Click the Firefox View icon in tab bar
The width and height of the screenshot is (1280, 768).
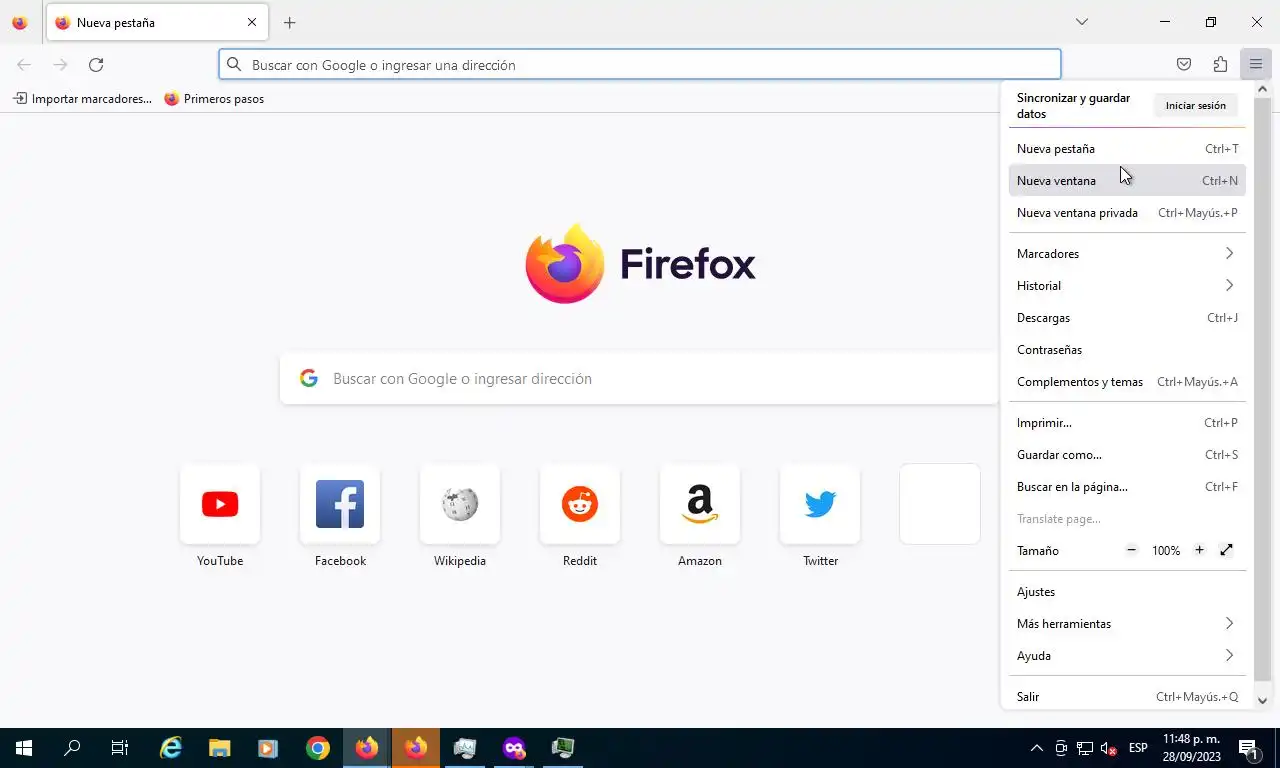coord(20,22)
